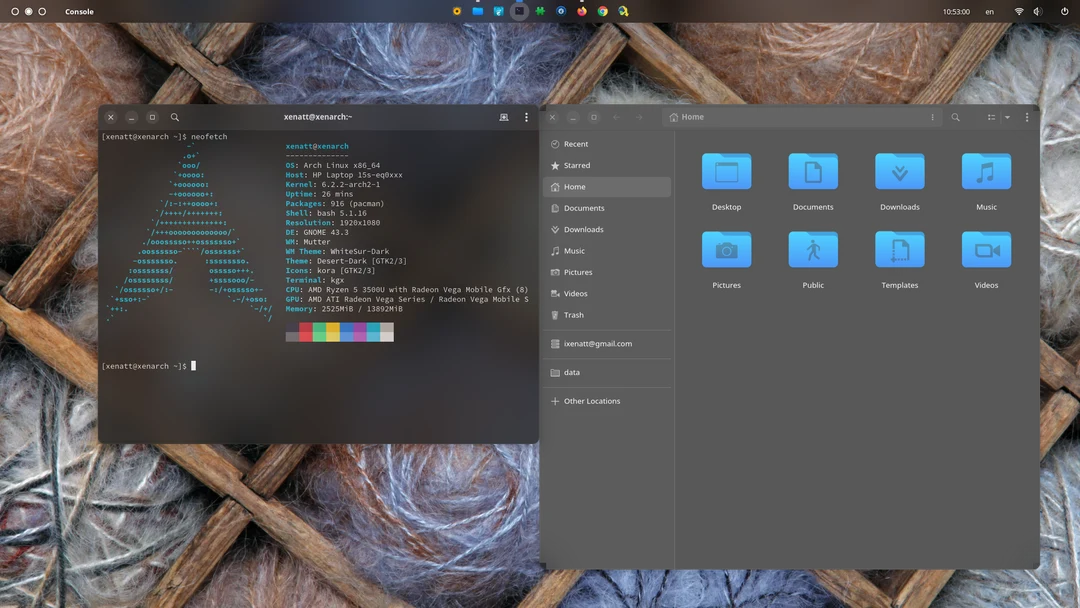Click the search icon in the Files toolbar
Screen dimensions: 1080x608
pyautogui.click(x=955, y=117)
